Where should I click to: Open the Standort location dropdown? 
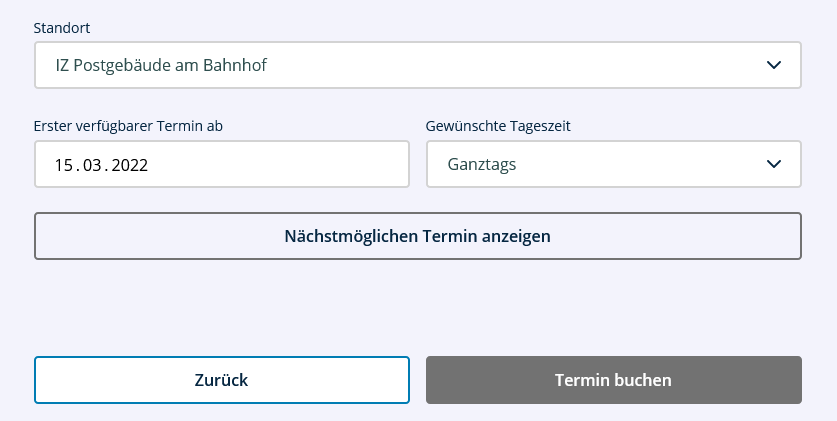(417, 66)
